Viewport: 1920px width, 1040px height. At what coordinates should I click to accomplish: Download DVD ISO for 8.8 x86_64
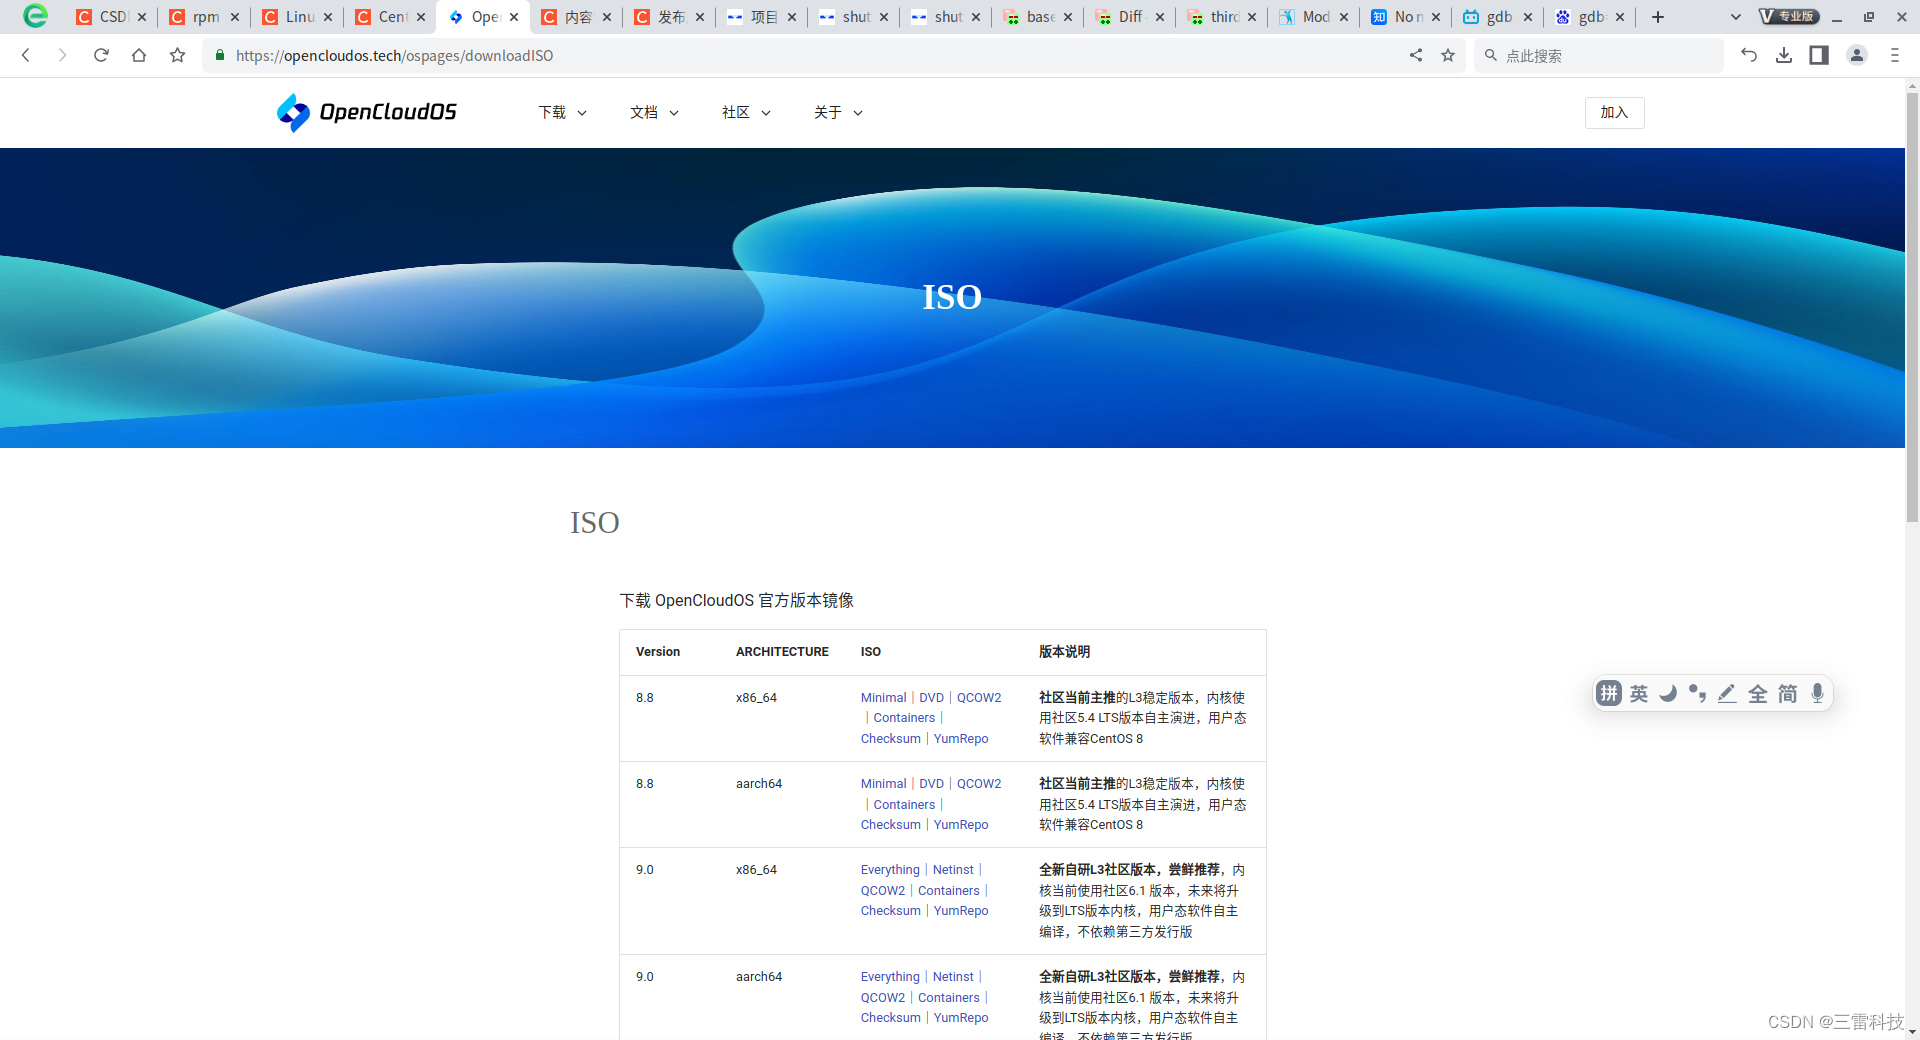[931, 697]
